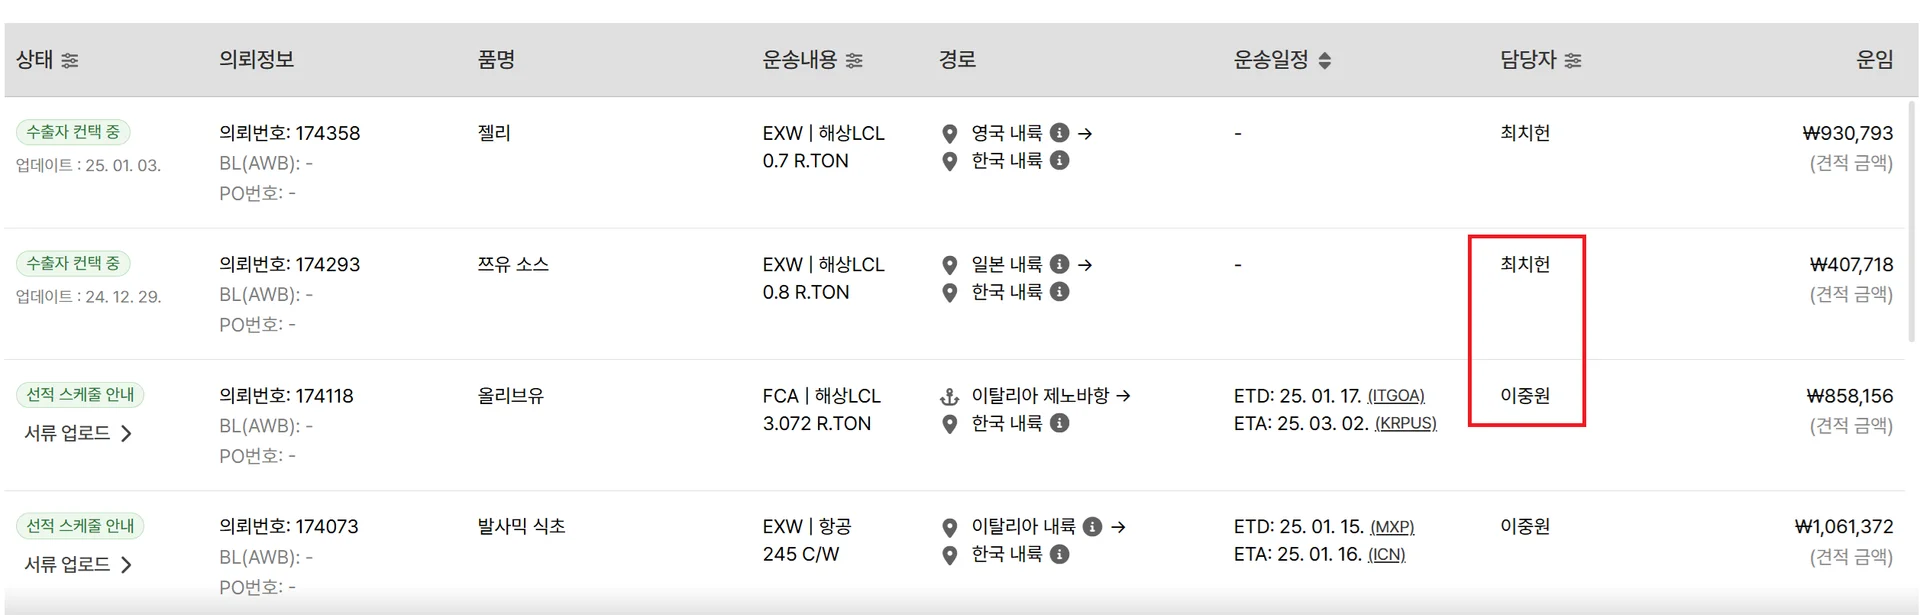The height and width of the screenshot is (615, 1920).
Task: Click the ITGOA port code link
Action: coord(1396,396)
